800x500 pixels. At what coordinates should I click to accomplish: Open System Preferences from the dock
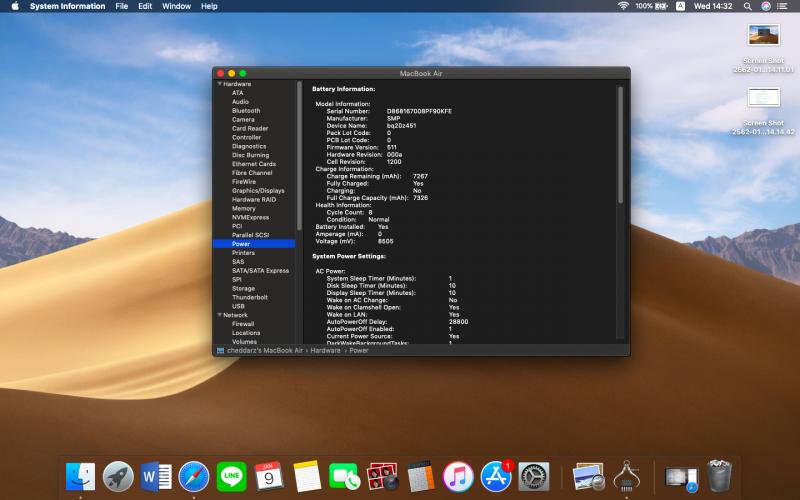[x=535, y=477]
